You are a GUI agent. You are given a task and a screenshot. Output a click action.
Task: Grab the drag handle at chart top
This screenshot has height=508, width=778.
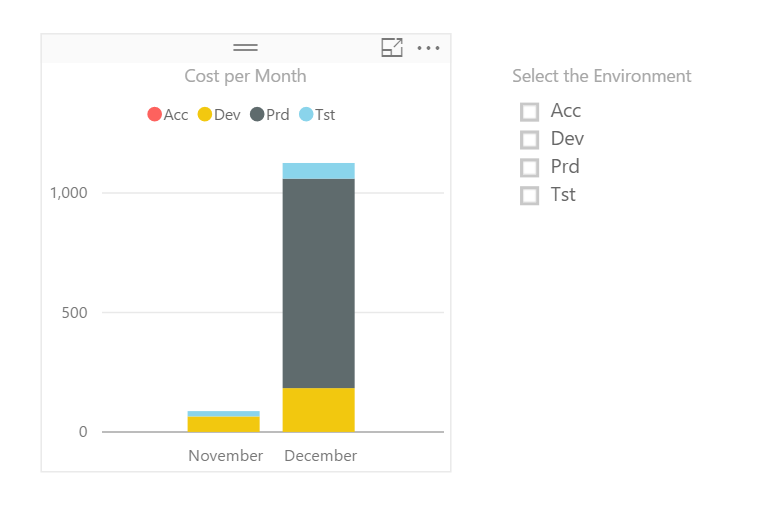click(245, 47)
